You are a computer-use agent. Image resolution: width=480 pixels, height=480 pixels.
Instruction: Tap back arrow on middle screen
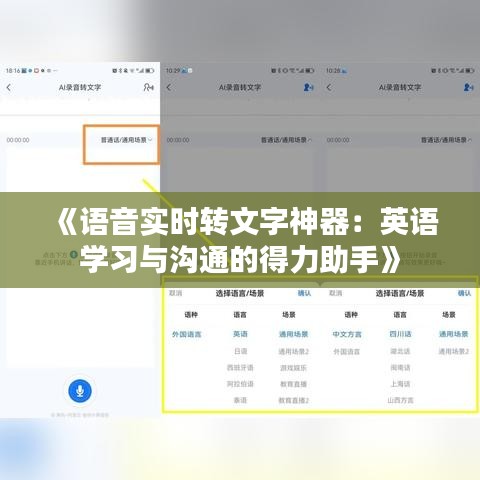[169, 88]
